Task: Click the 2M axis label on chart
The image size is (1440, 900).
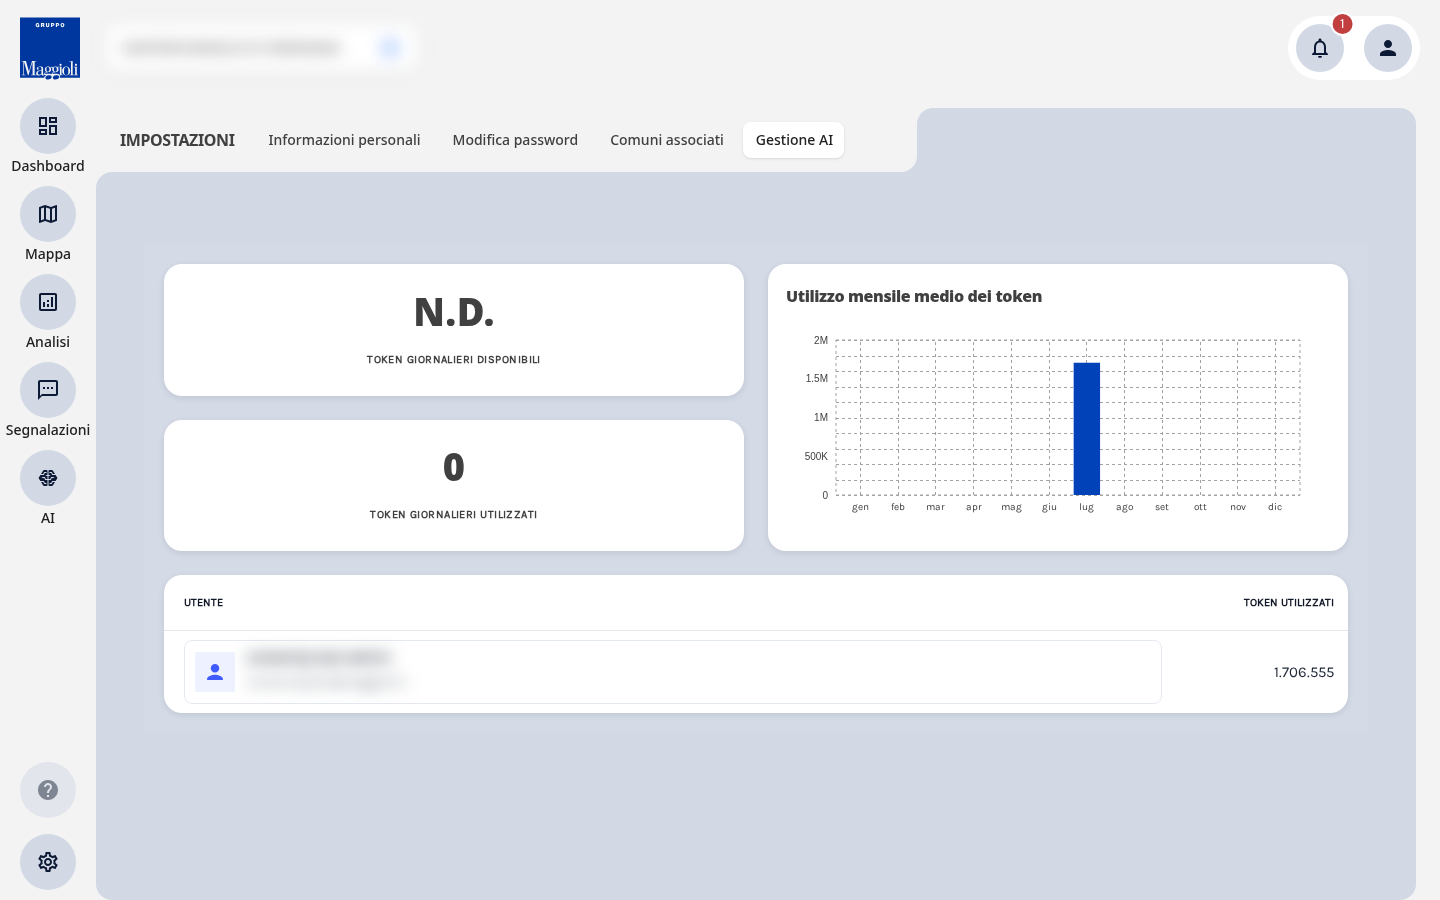Action: click(x=821, y=340)
